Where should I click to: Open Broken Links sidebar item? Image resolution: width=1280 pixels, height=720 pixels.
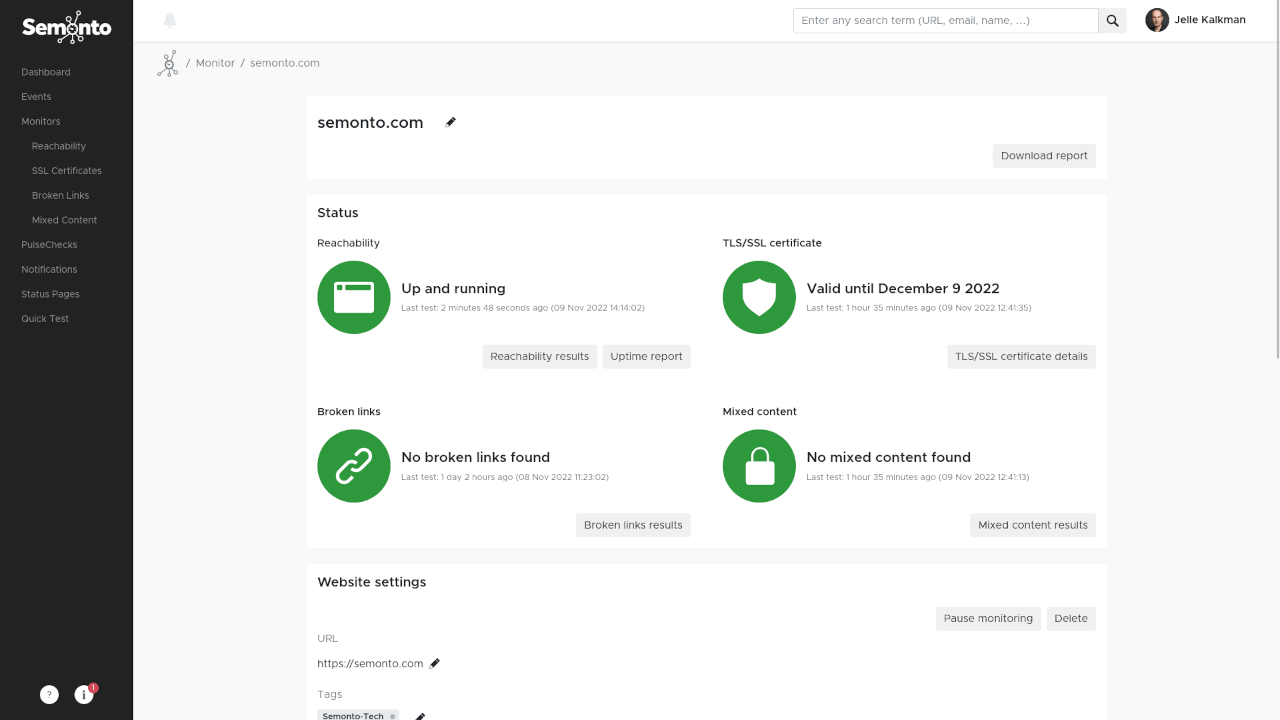[x=60, y=195]
